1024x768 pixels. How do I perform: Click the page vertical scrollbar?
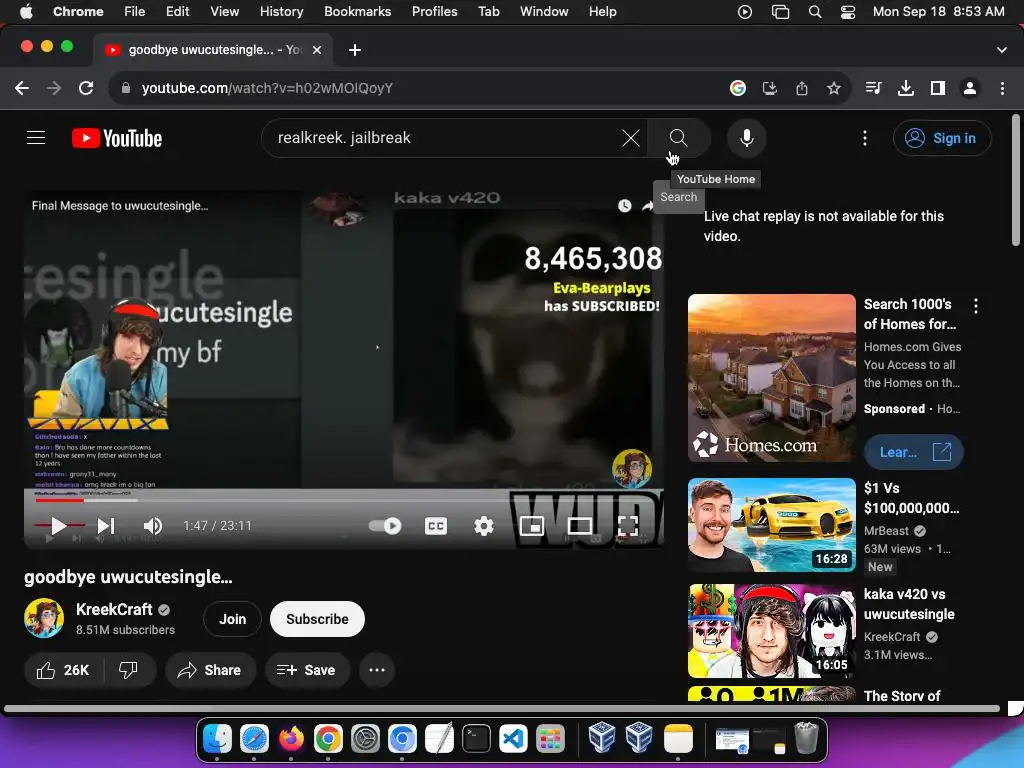click(1016, 180)
